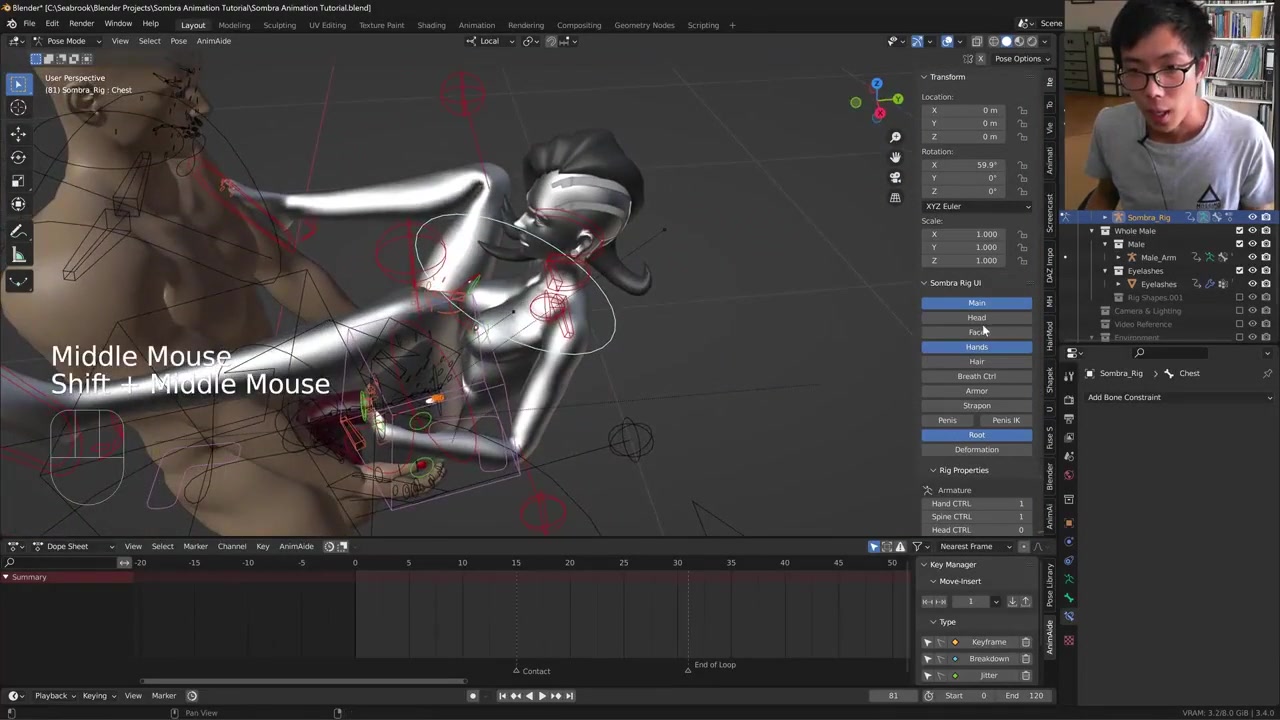Collapse the Rig Properties panel
Viewport: 1280px width, 720px height.
(x=933, y=470)
